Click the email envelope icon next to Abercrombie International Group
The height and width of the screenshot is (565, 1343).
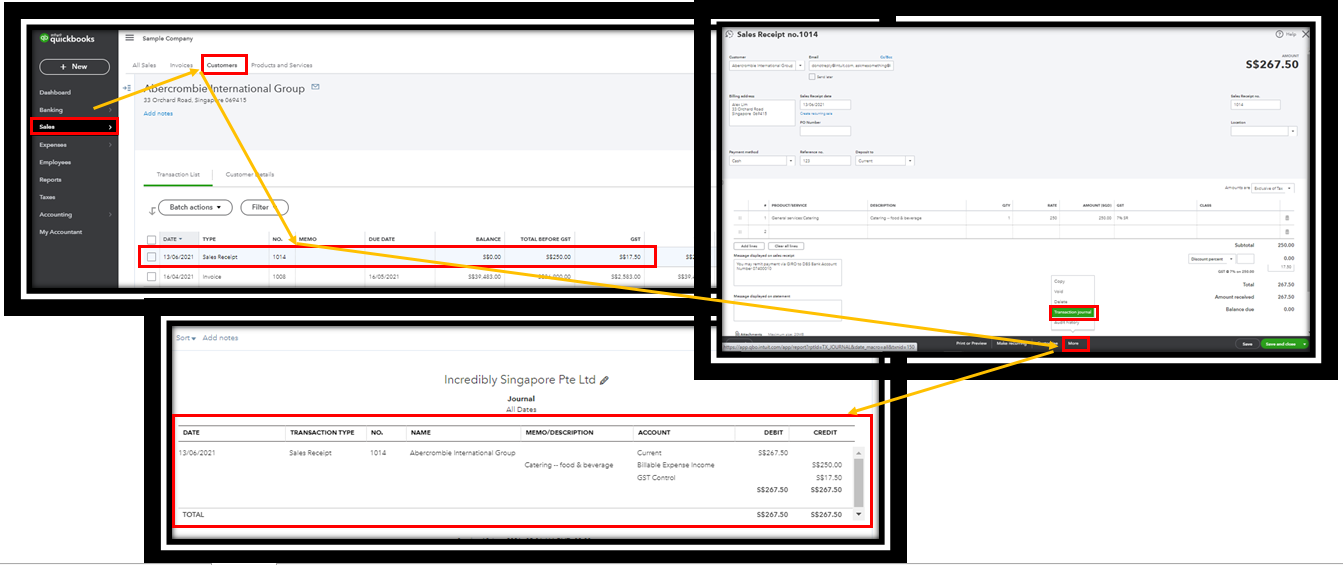click(x=315, y=87)
